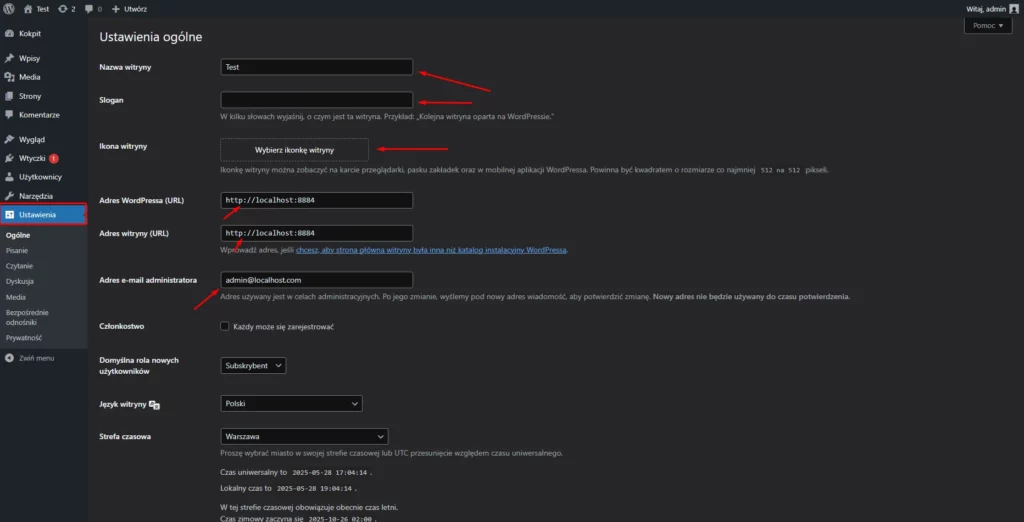Click into the Slogan text field
Image resolution: width=1024 pixels, height=522 pixels.
tap(316, 100)
